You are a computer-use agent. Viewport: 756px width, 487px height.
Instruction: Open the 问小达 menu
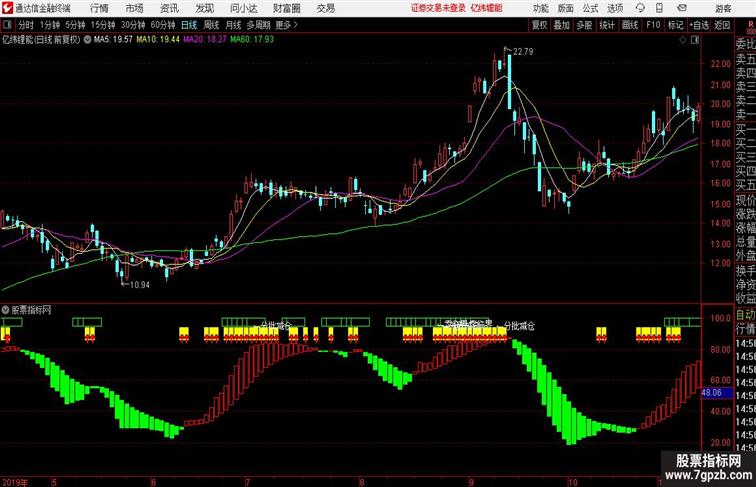(x=243, y=8)
